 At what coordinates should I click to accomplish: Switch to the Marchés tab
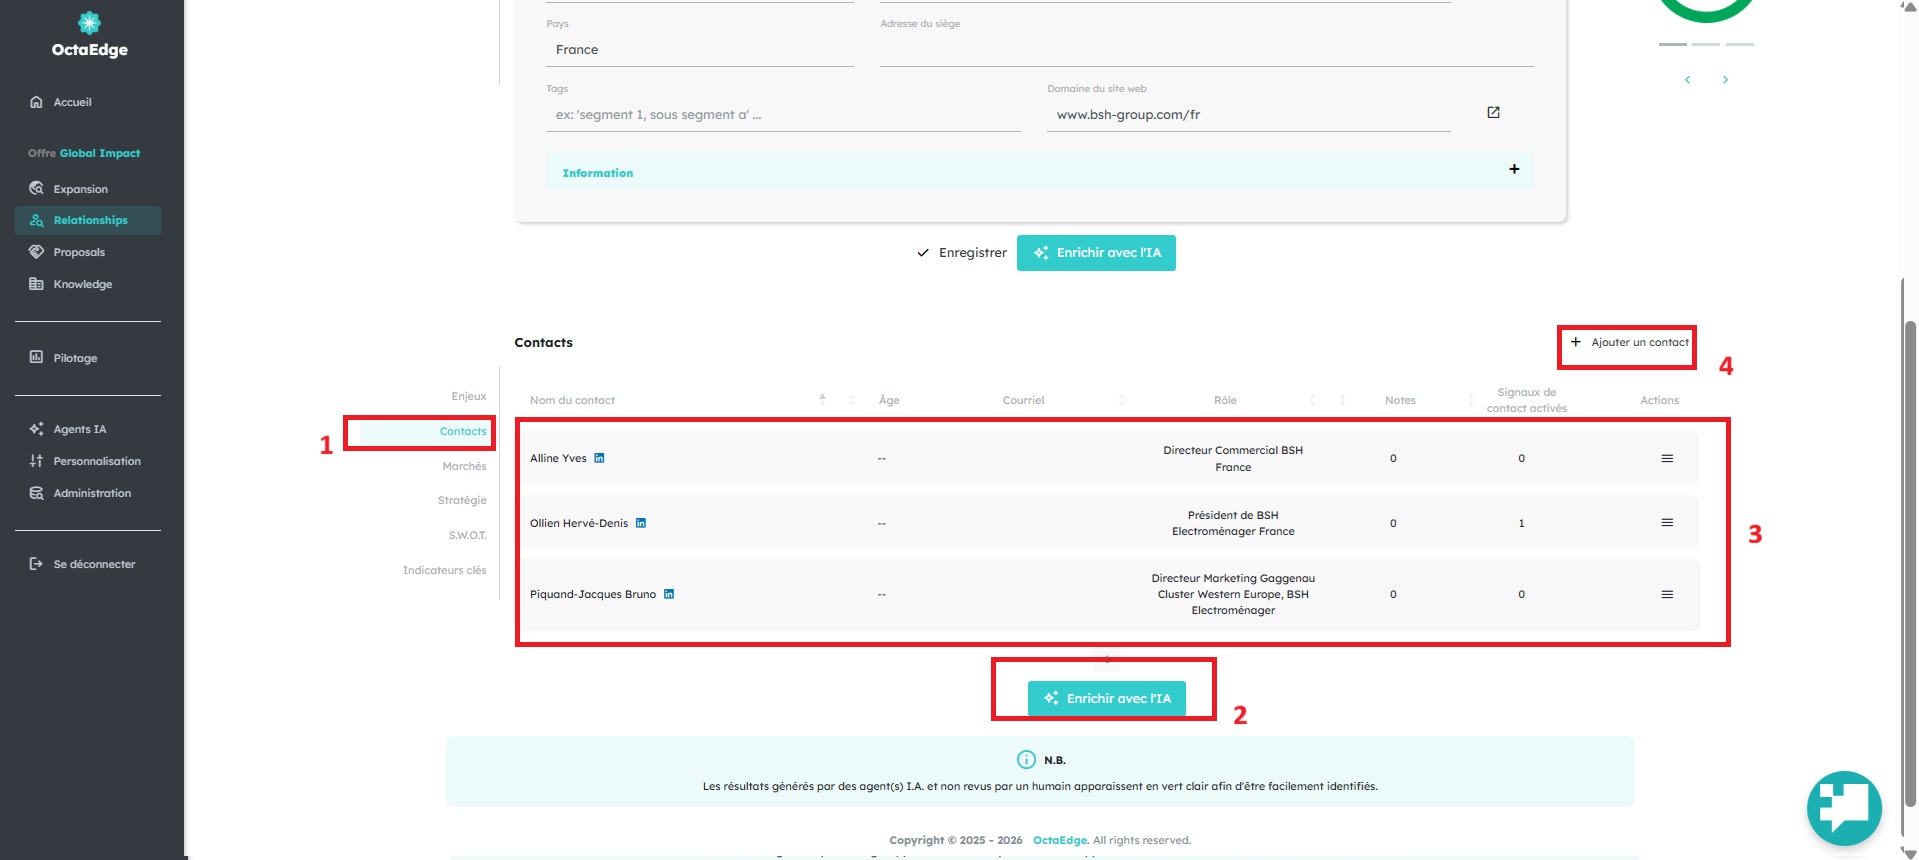click(464, 466)
